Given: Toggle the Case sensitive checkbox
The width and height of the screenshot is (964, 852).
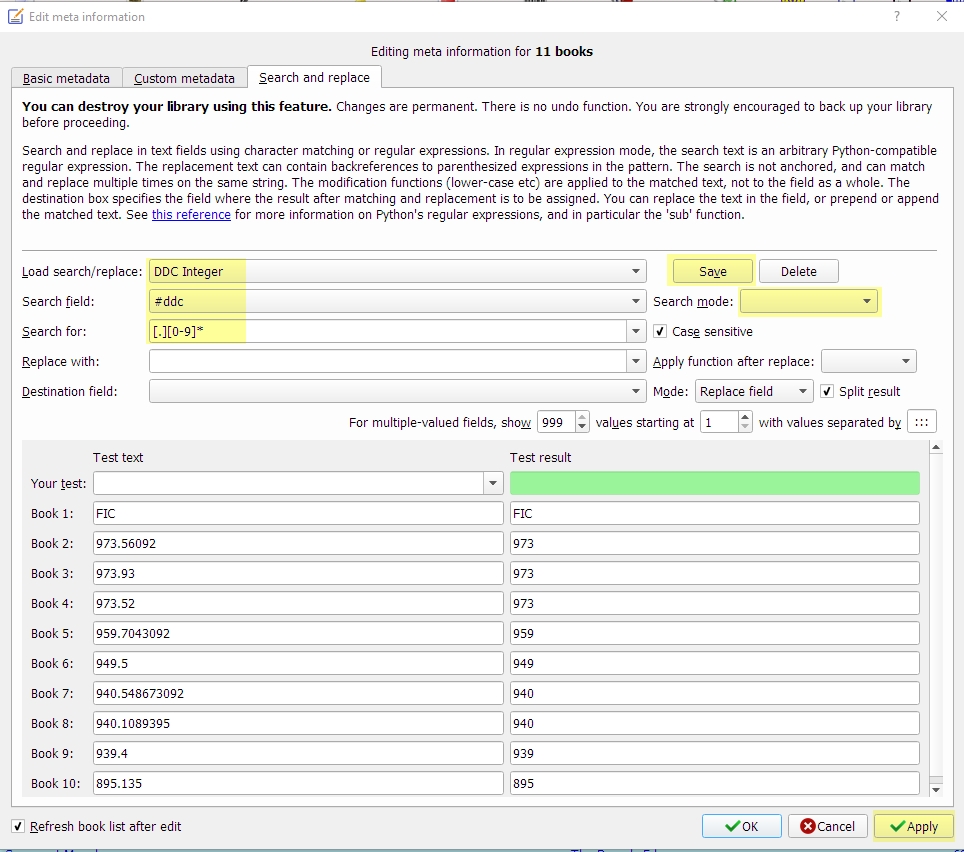Looking at the screenshot, I should coord(660,331).
